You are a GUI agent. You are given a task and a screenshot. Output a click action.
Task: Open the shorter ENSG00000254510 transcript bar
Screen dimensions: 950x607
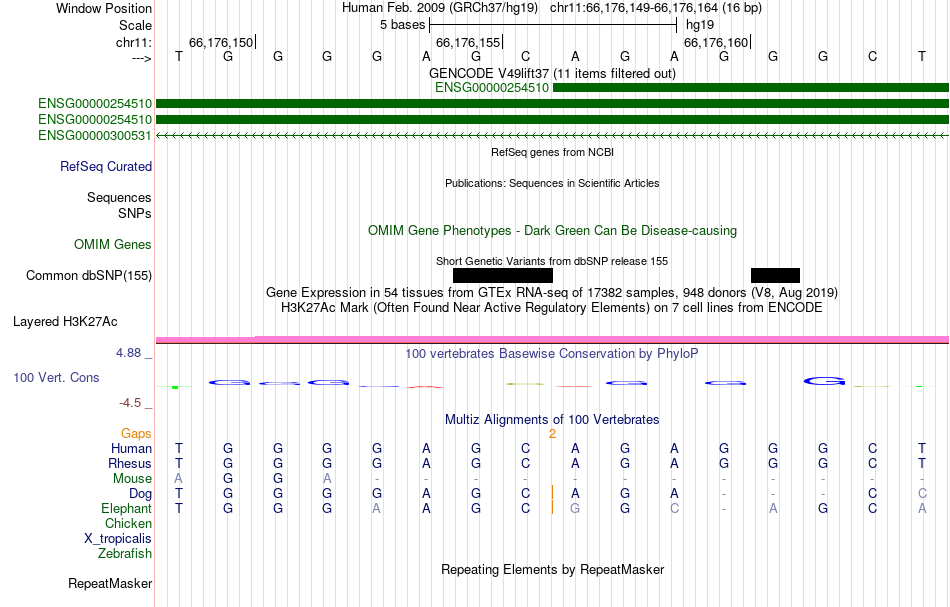751,88
